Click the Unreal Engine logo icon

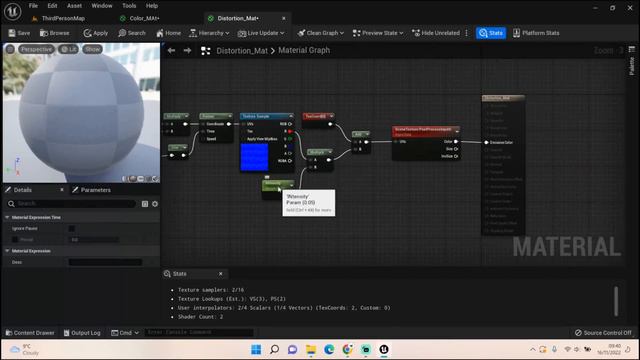point(12,11)
